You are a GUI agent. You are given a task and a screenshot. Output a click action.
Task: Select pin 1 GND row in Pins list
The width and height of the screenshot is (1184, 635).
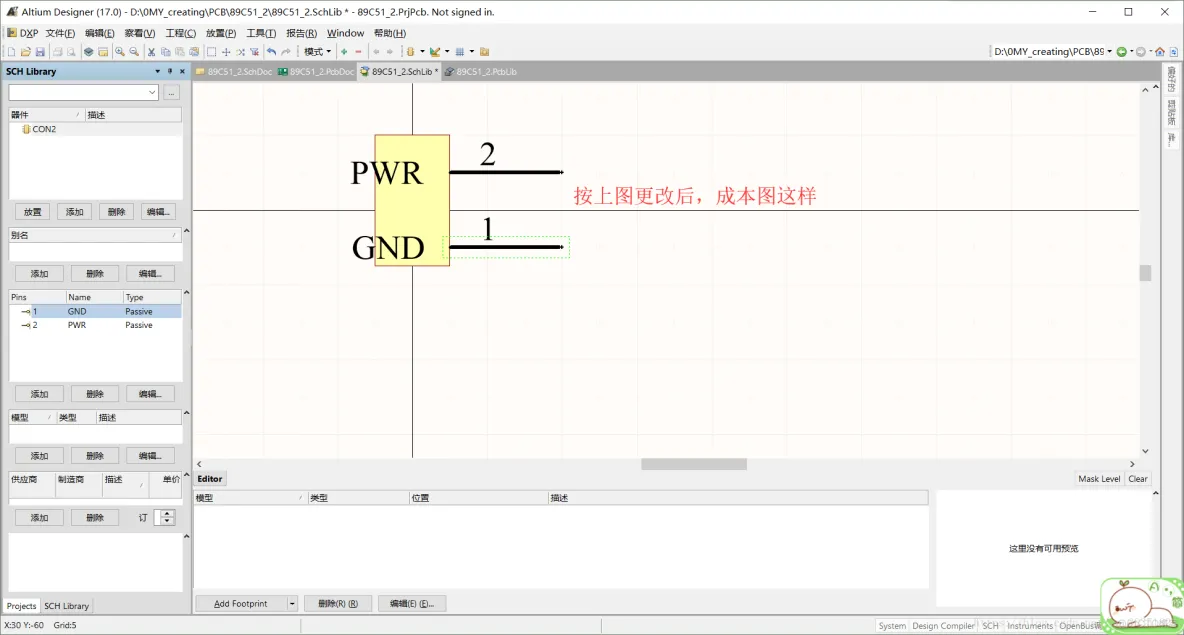pos(95,312)
